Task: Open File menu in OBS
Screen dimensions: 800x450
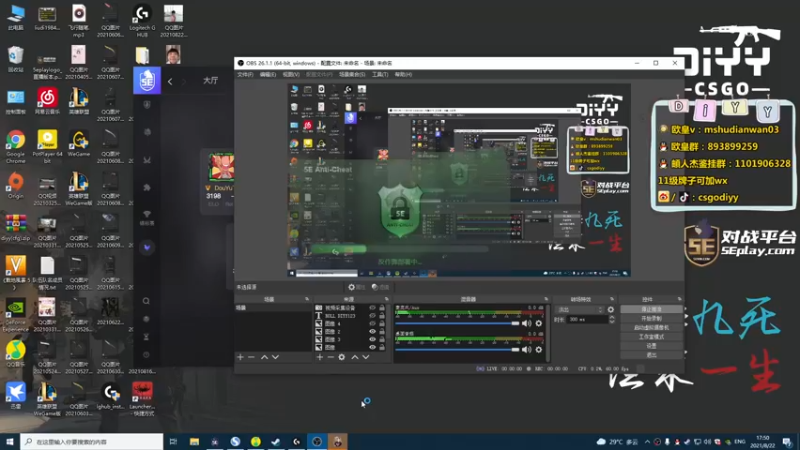Action: [245, 74]
